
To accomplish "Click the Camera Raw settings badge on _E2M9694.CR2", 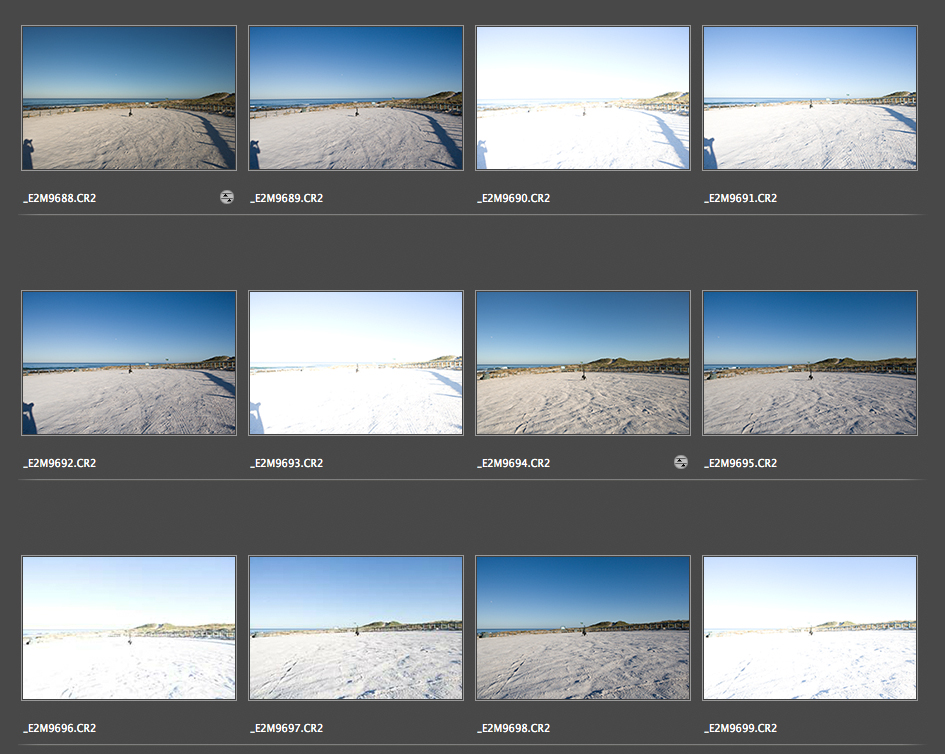I will pos(681,463).
